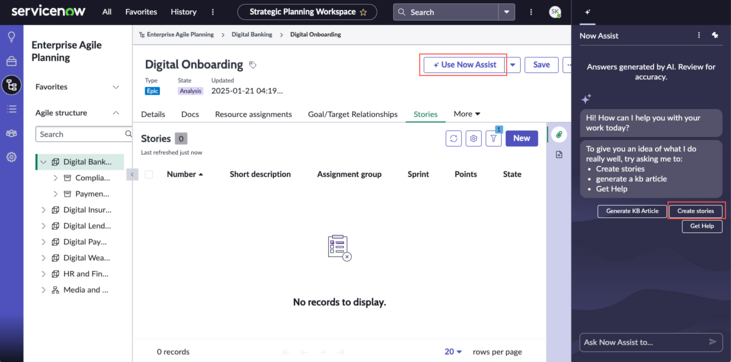The height and width of the screenshot is (362, 731).
Task: Collapse the Favorites section
Action: 116,87
